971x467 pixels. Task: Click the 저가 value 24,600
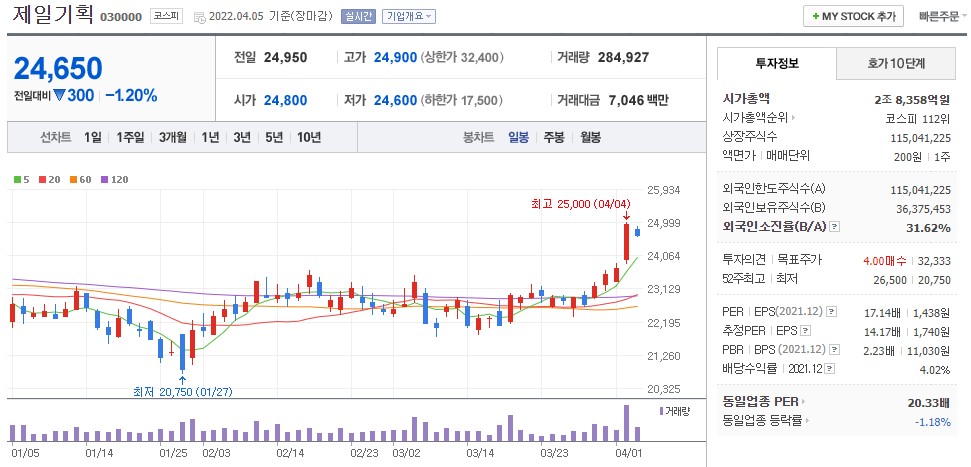click(395, 100)
